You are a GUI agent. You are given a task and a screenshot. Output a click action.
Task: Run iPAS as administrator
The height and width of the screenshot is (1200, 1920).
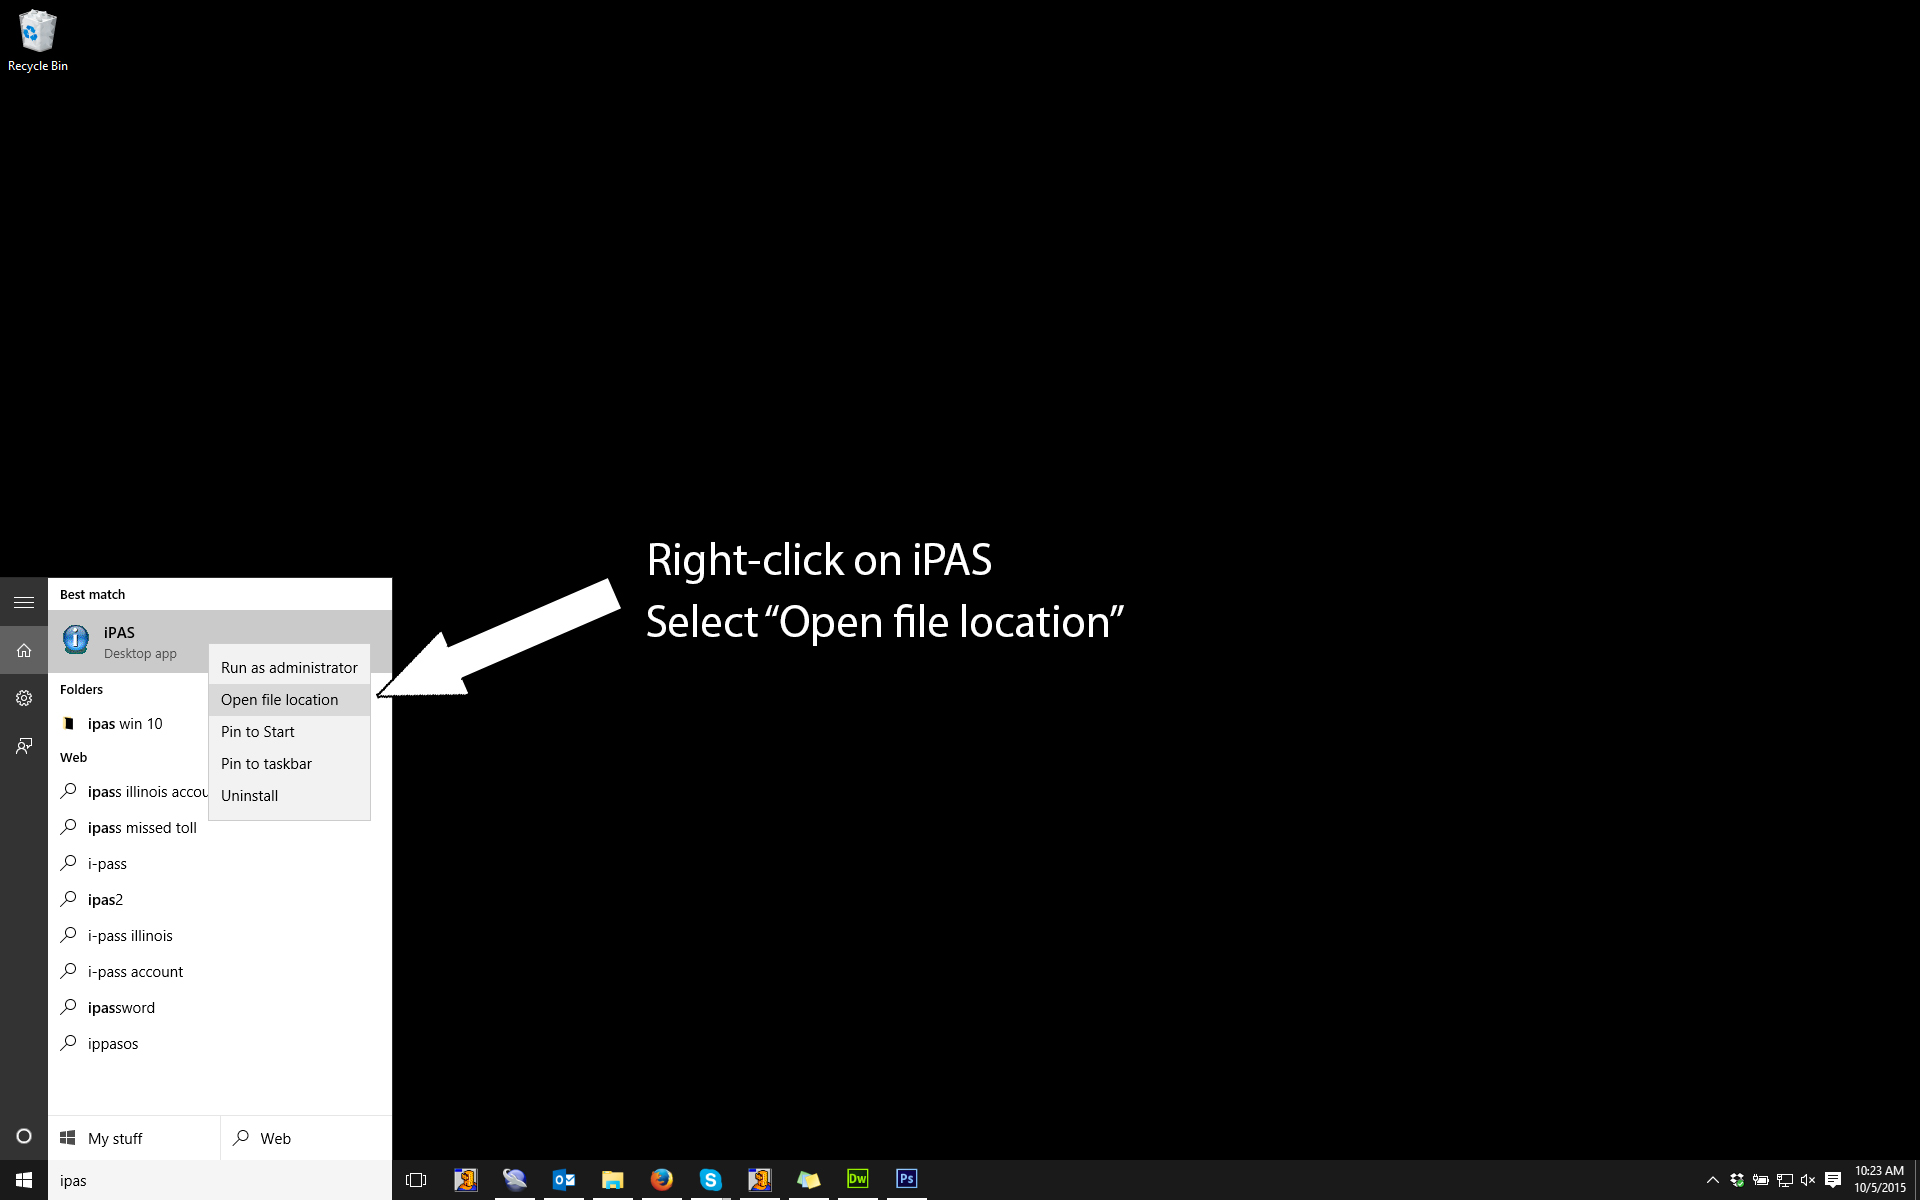tap(289, 667)
